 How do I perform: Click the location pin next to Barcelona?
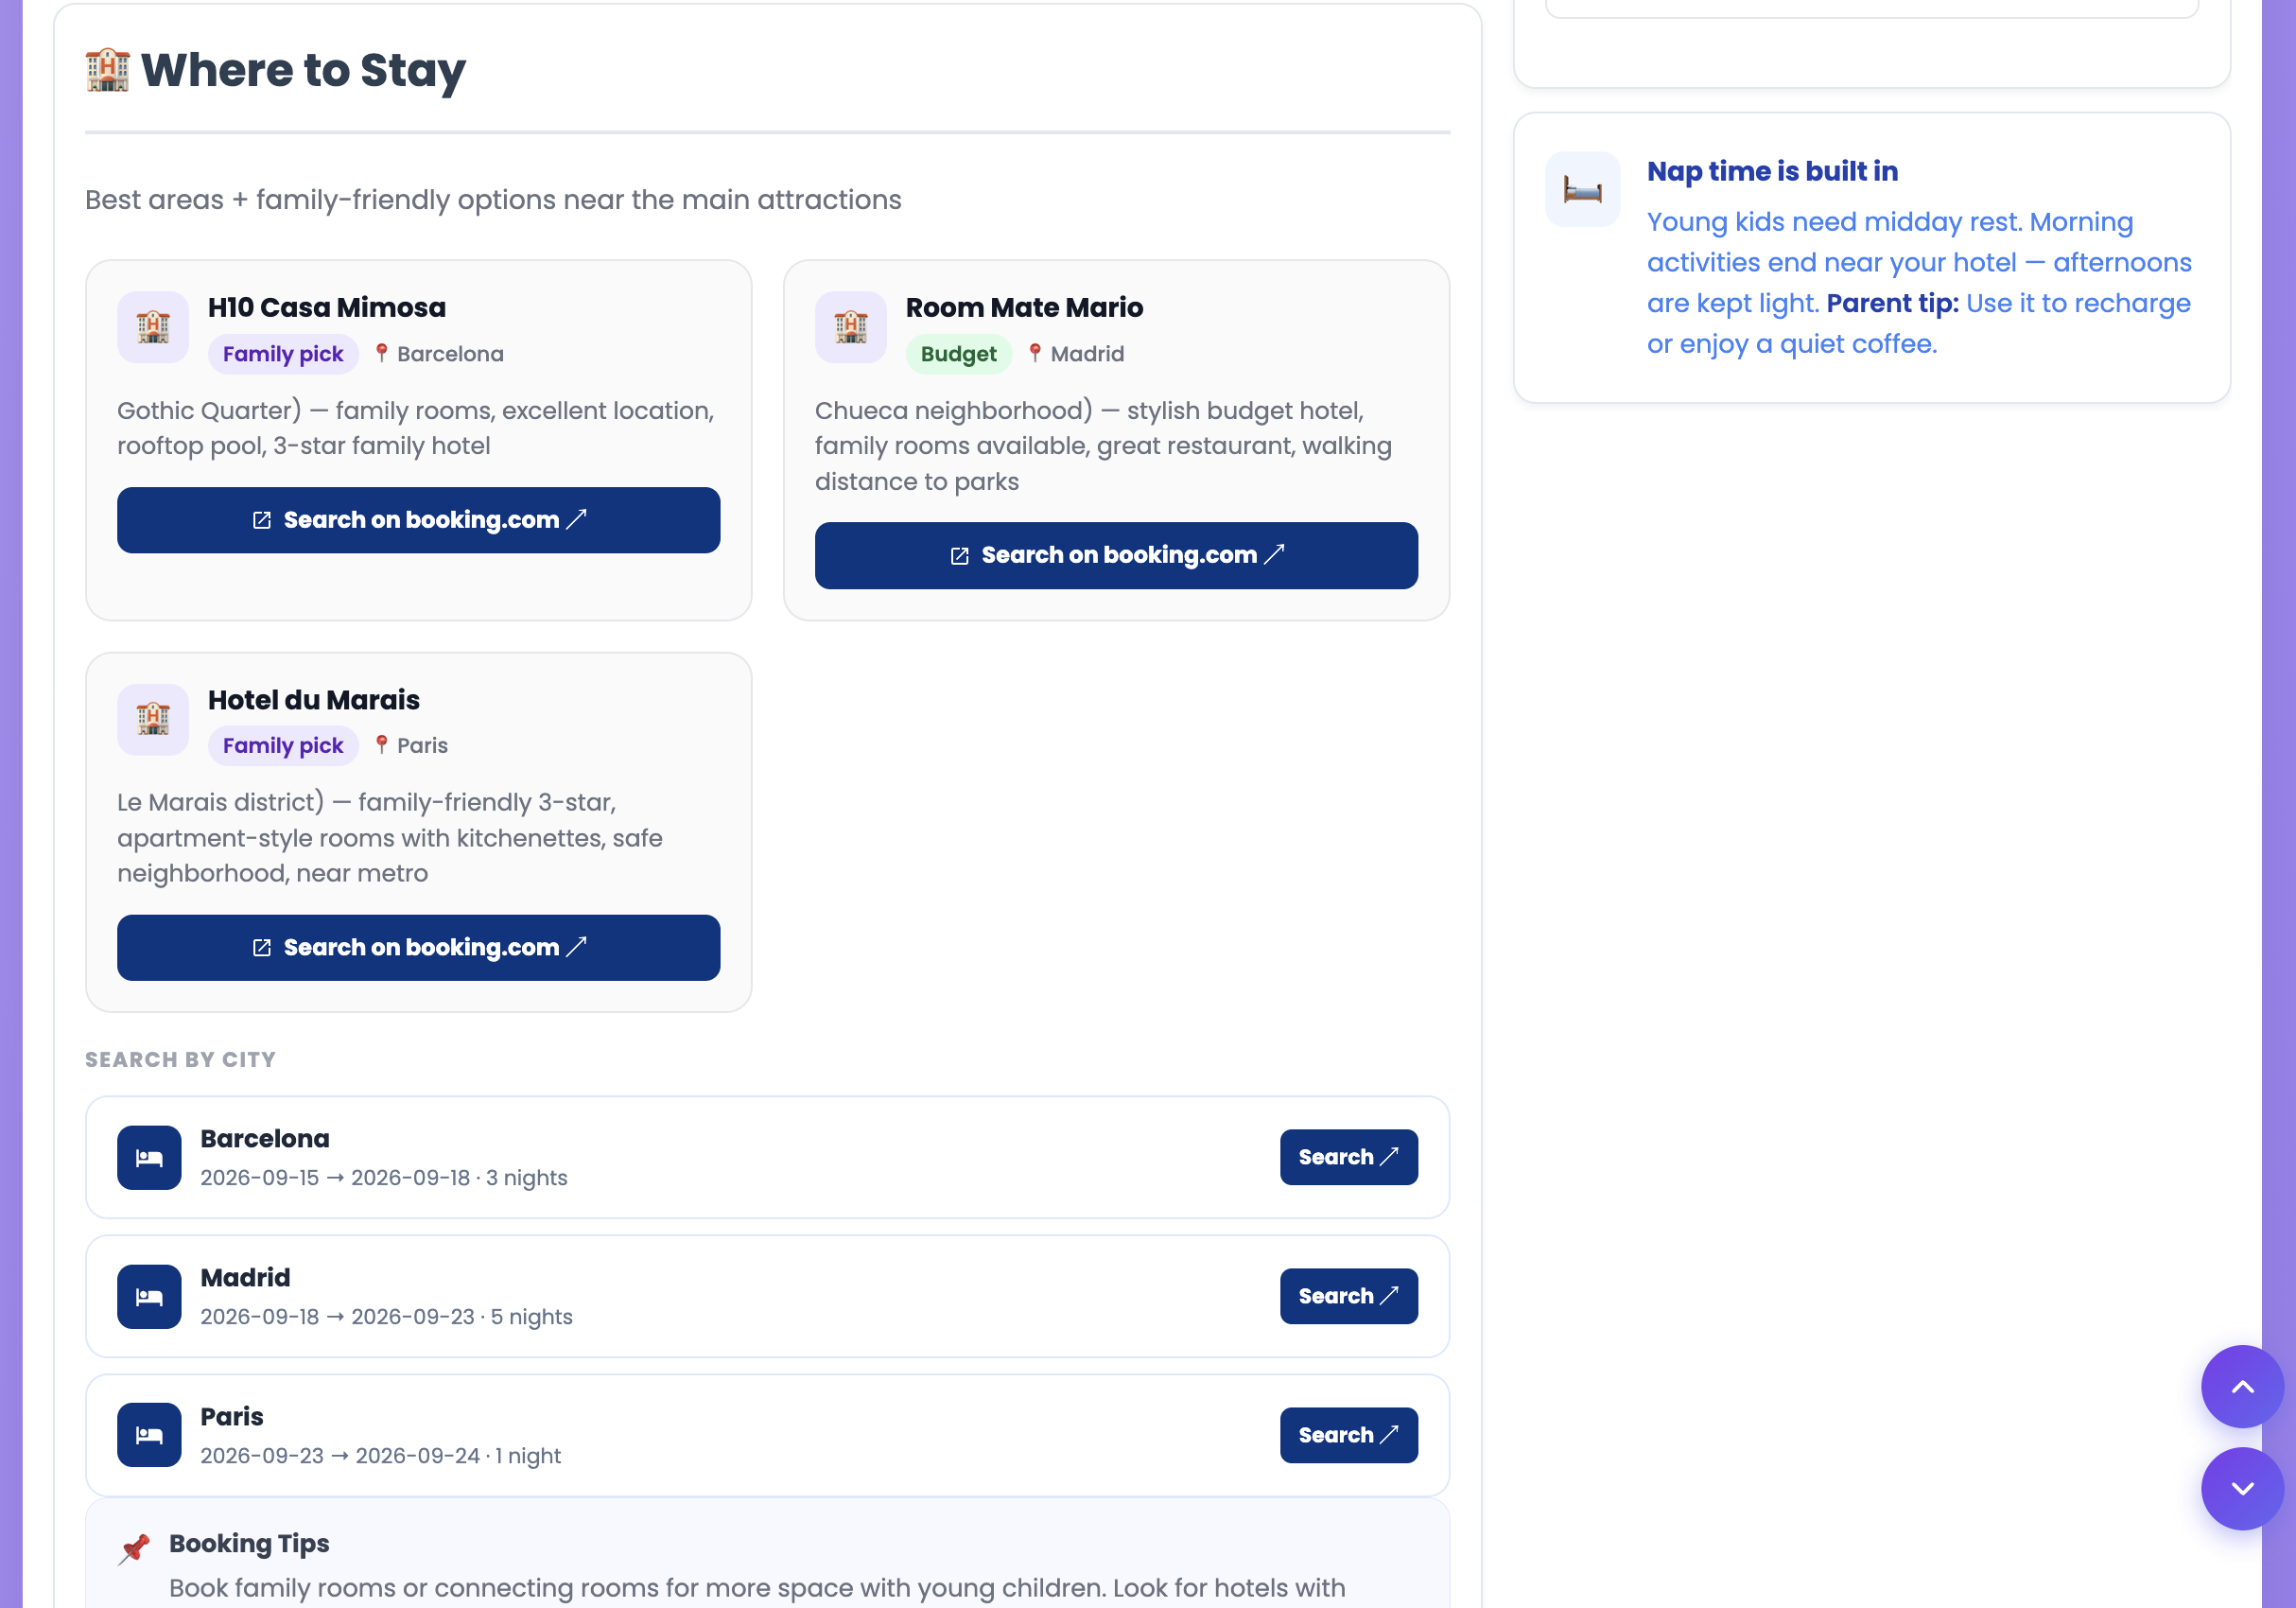(381, 353)
